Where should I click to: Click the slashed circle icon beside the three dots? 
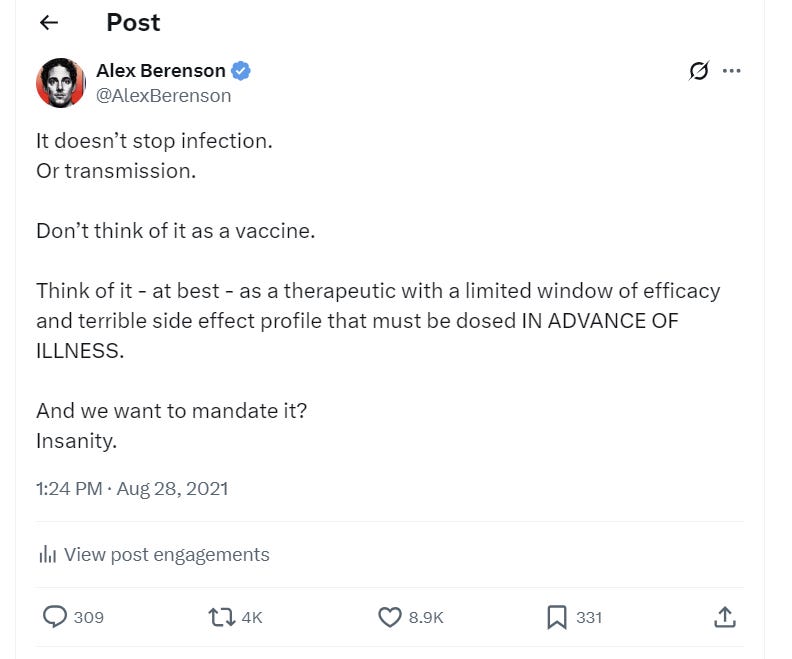(699, 71)
